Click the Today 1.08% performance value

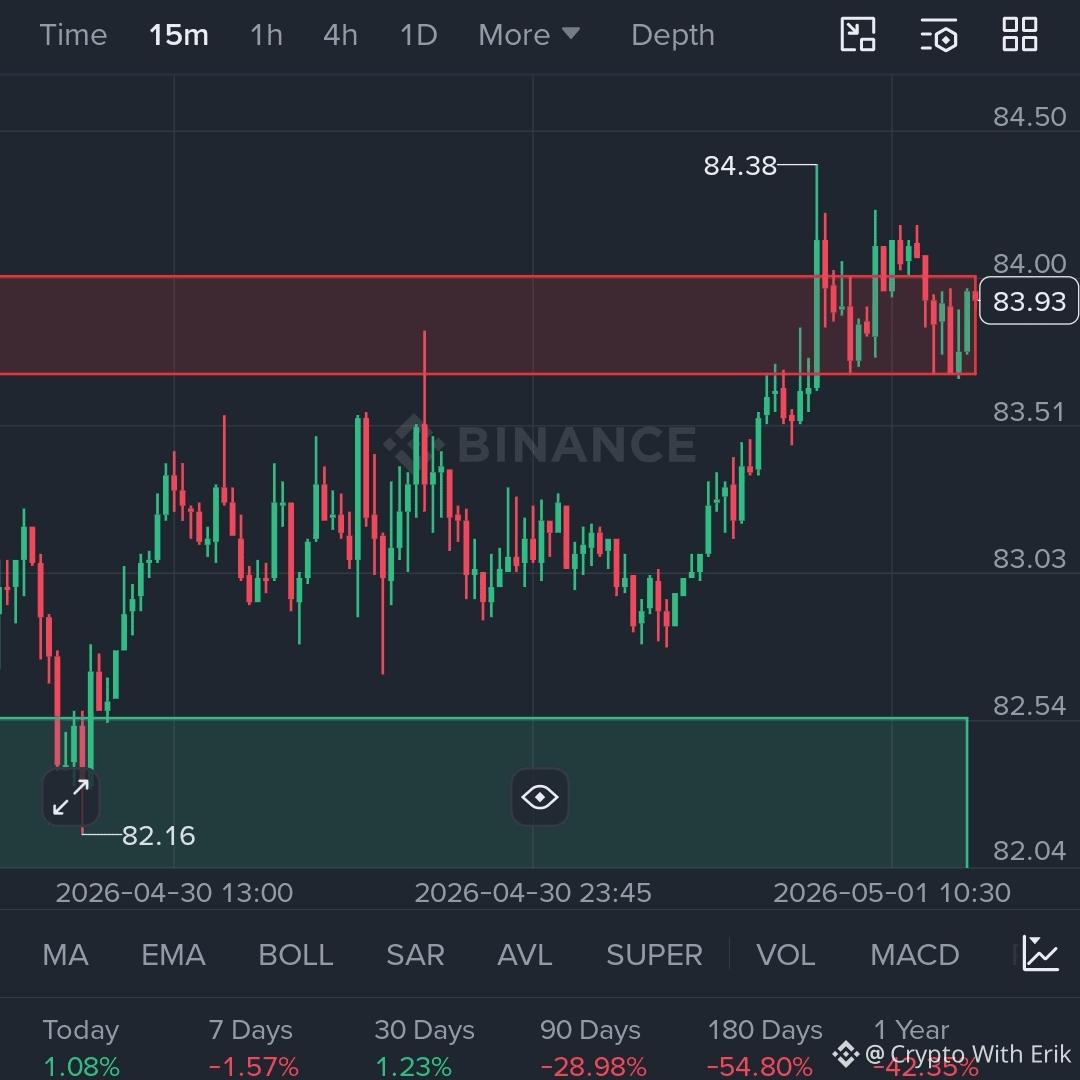pos(81,1066)
